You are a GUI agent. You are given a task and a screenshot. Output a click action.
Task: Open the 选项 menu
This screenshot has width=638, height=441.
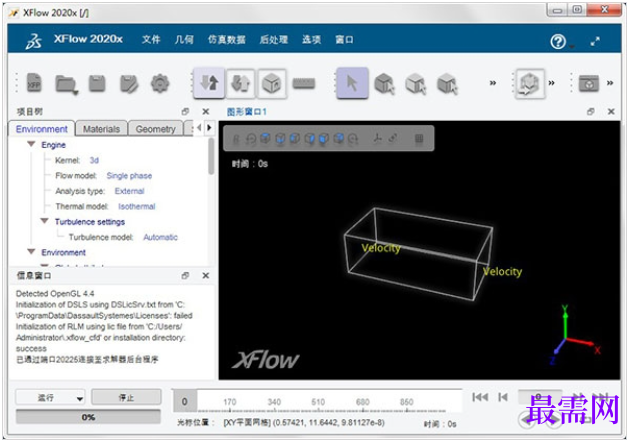pos(312,39)
